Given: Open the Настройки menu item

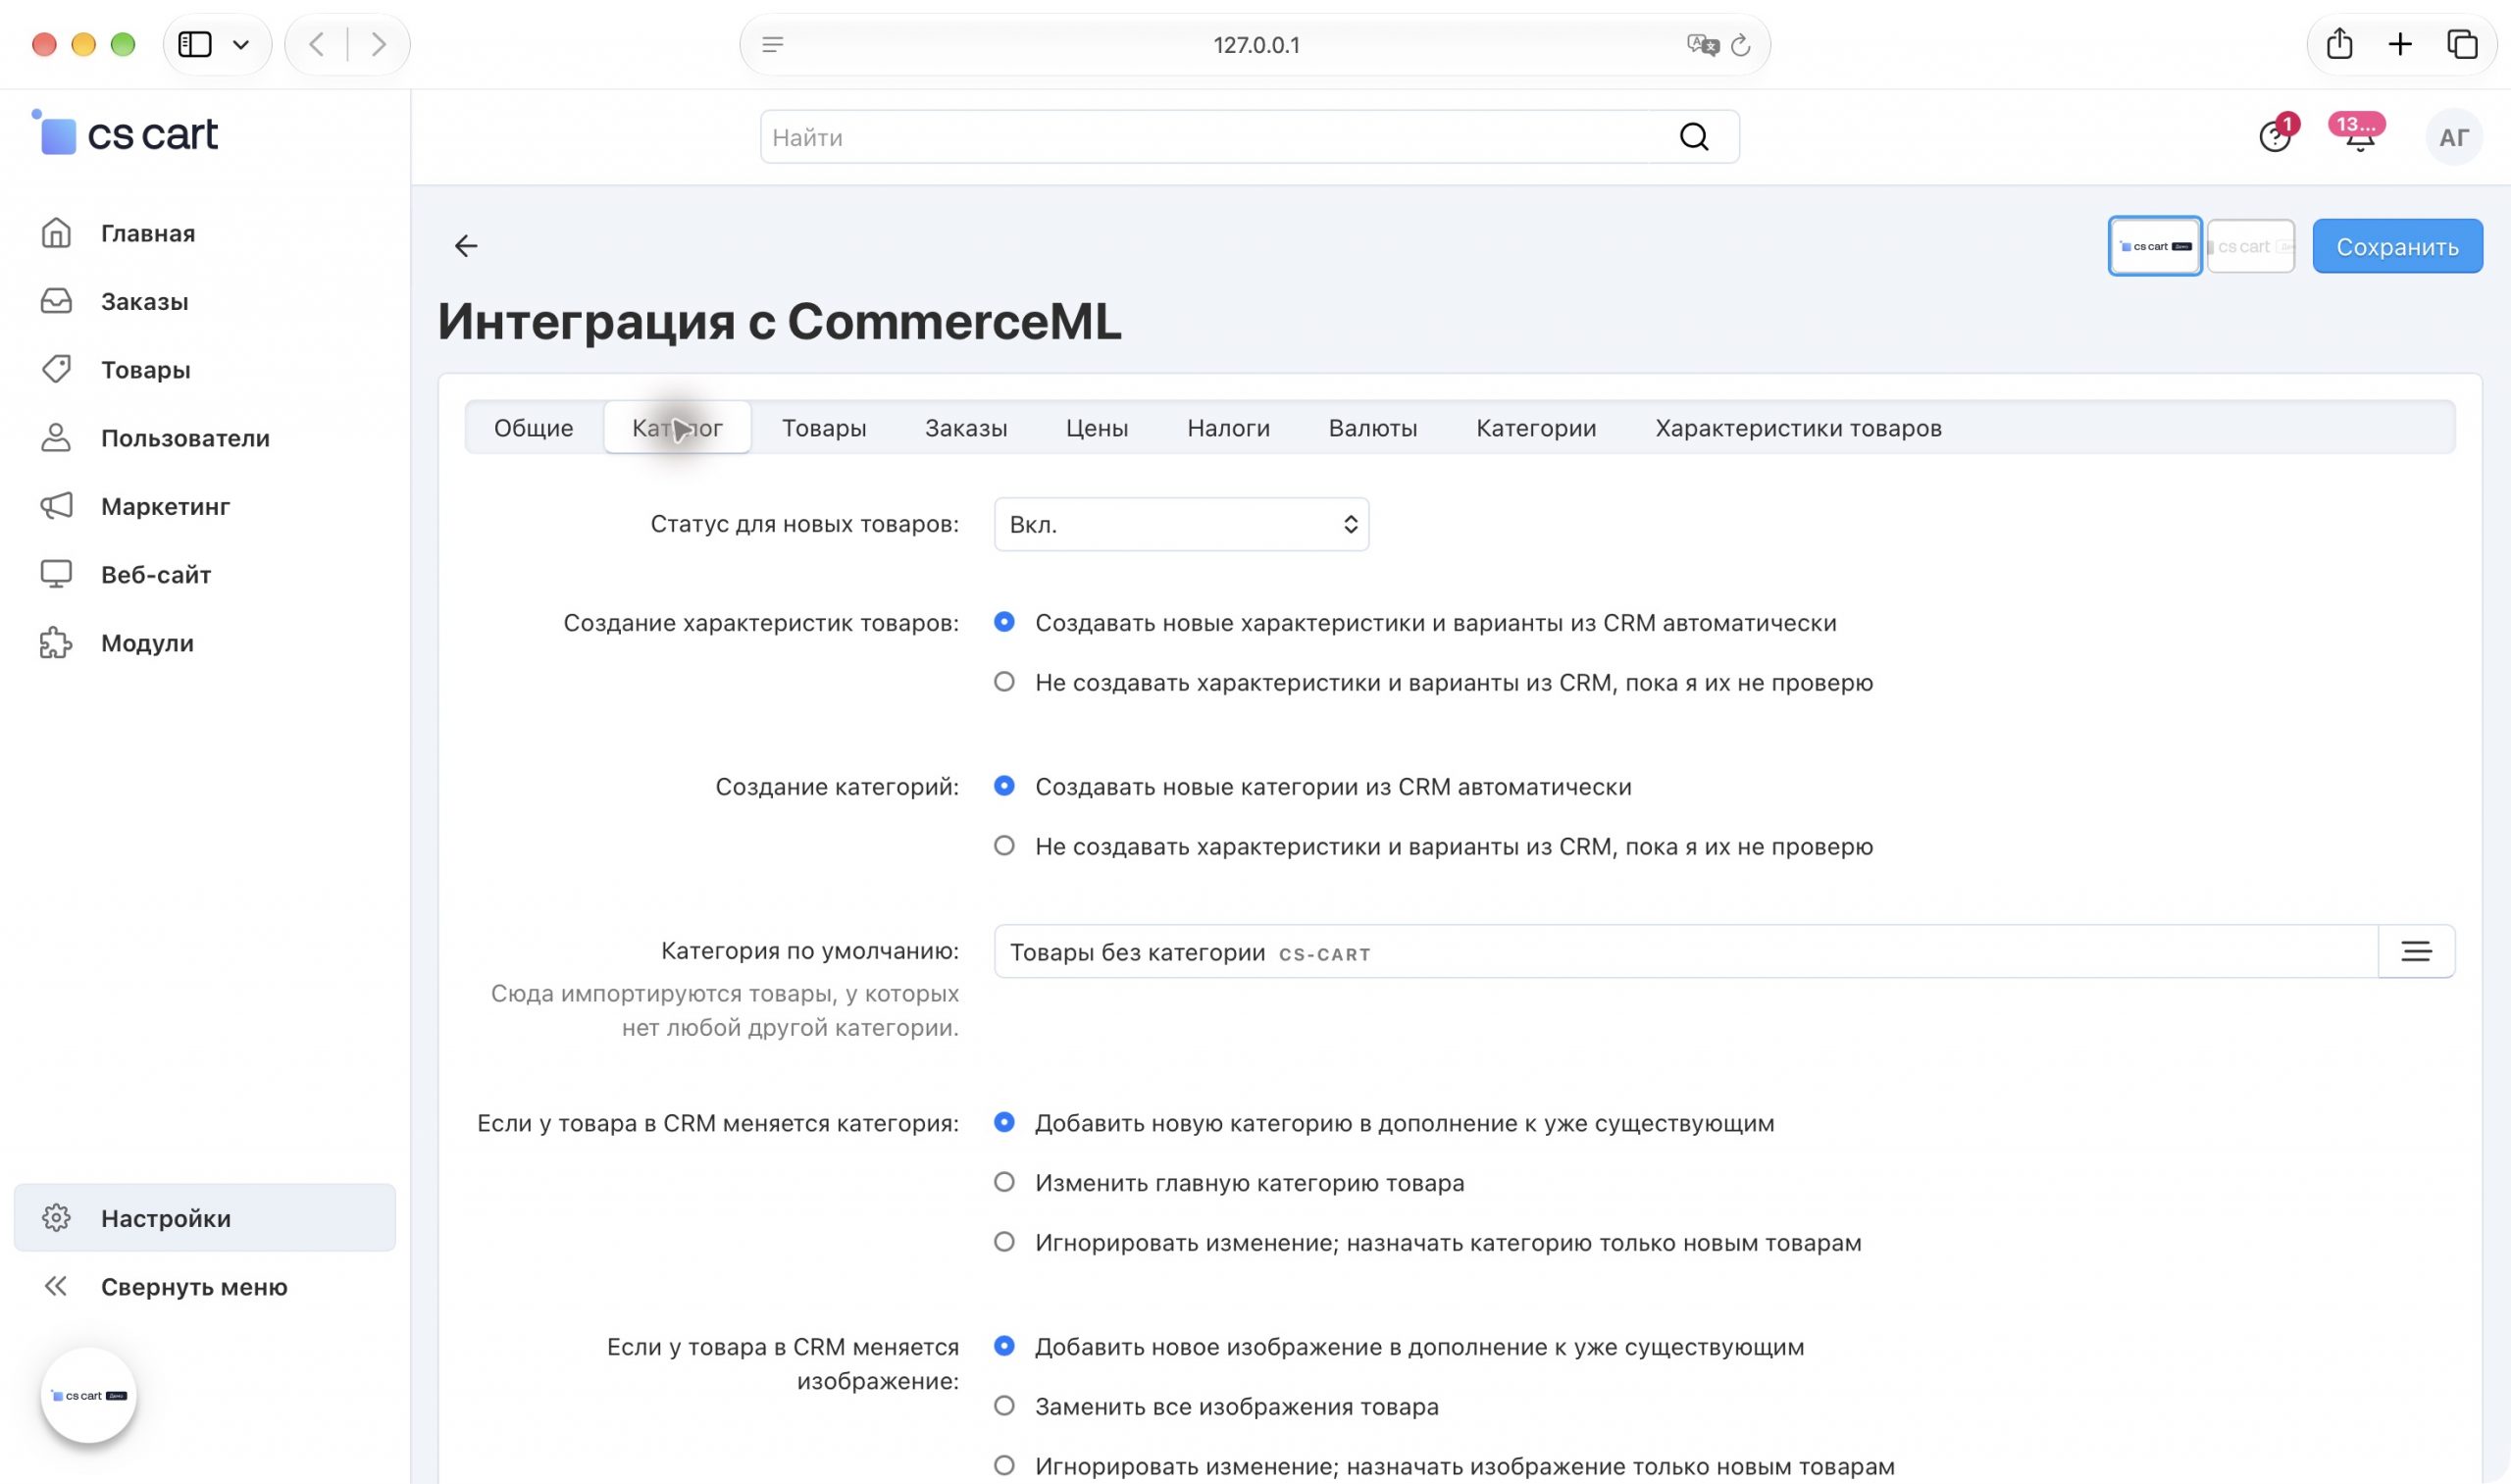Looking at the screenshot, I should (205, 1218).
